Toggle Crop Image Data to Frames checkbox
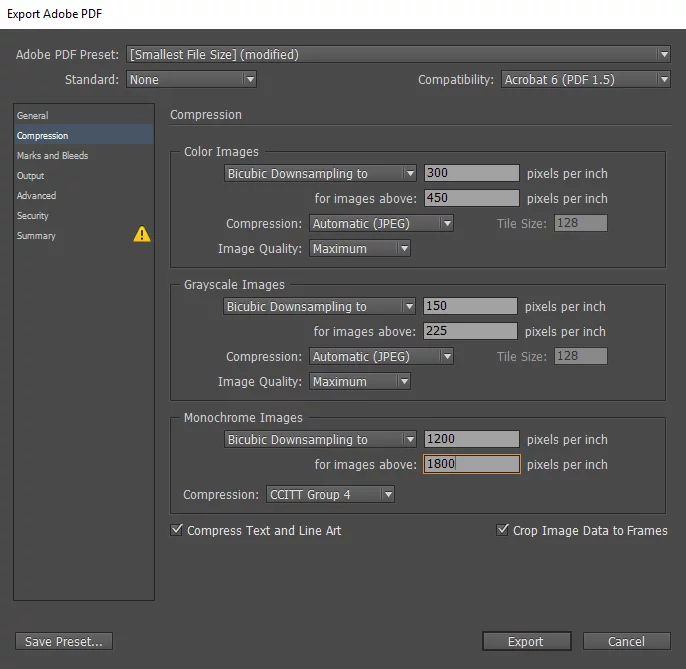The width and height of the screenshot is (686, 669). pyautogui.click(x=502, y=530)
